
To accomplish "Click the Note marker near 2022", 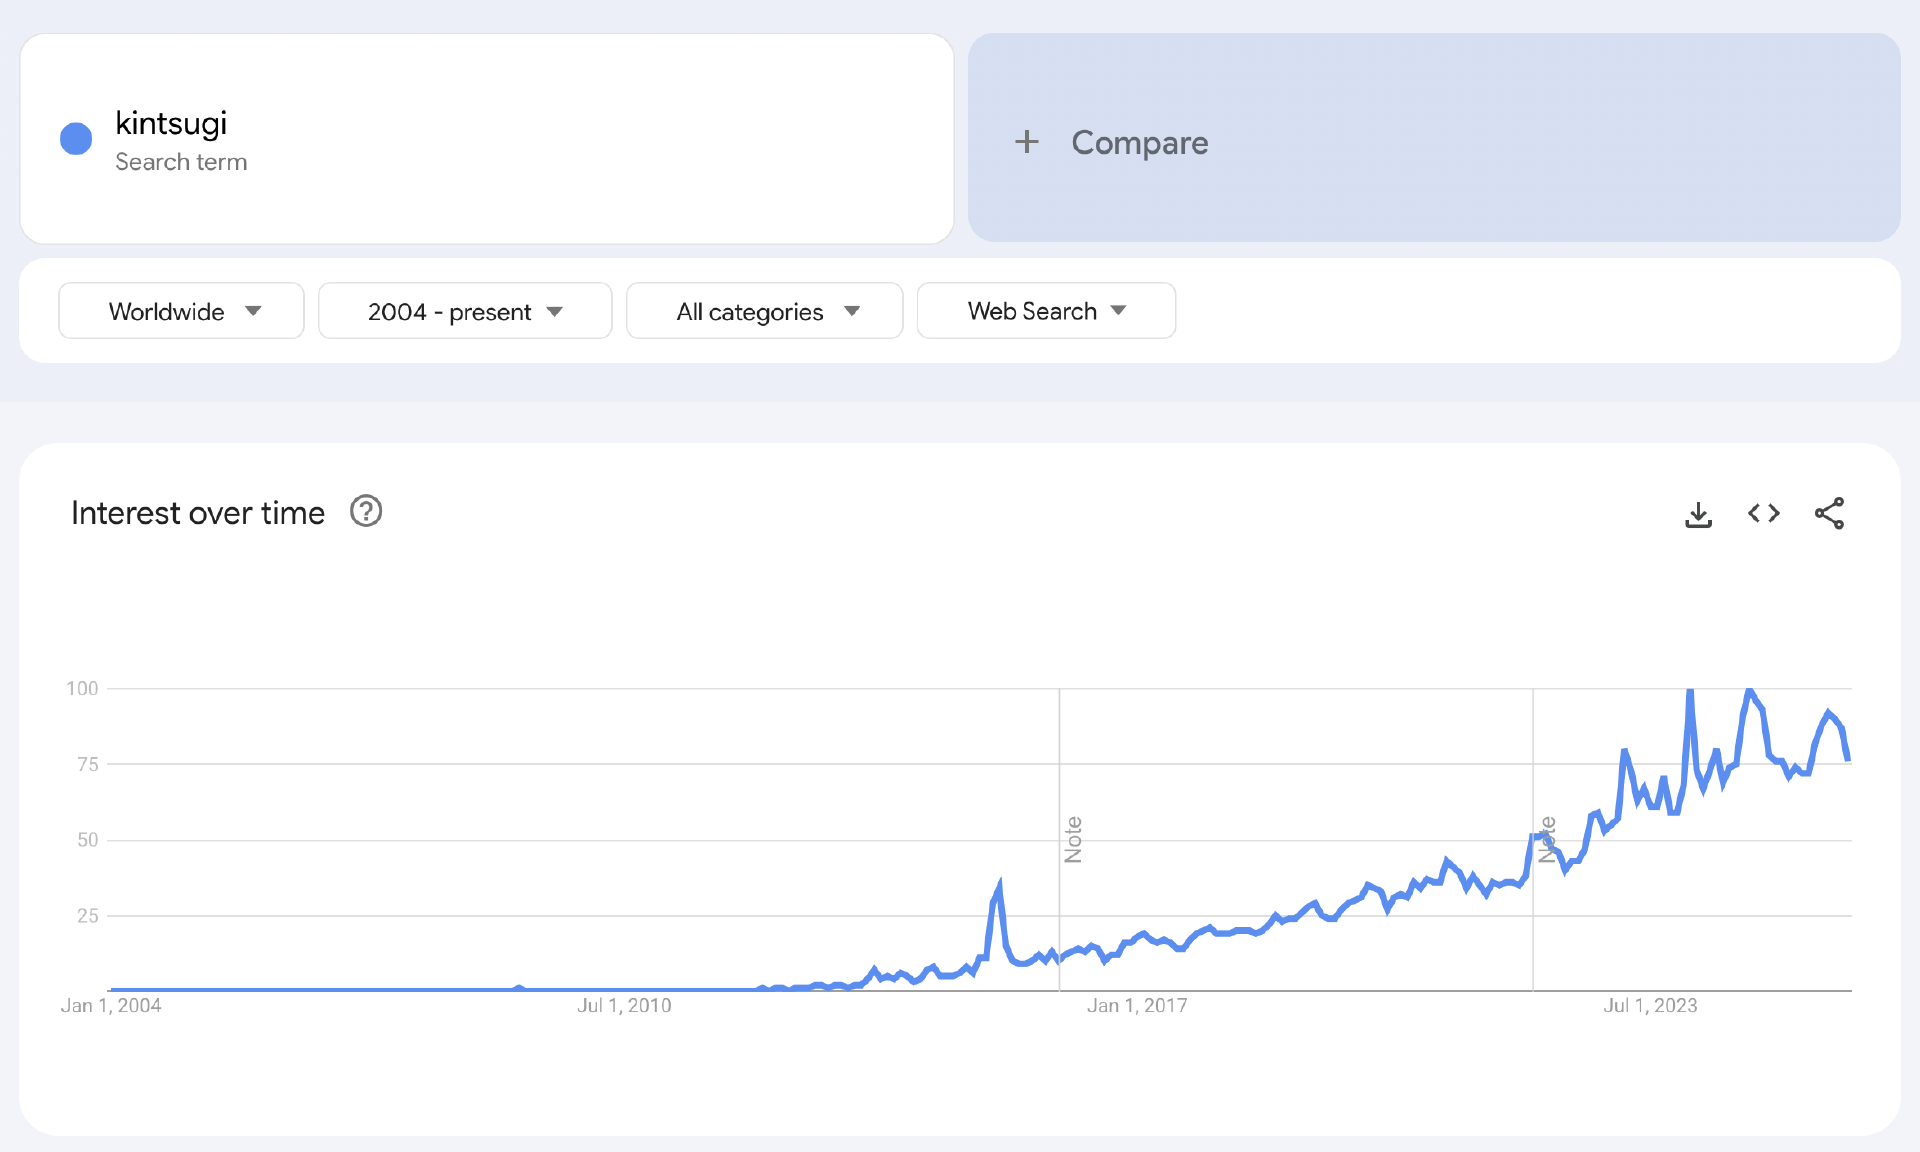I will click(x=1547, y=840).
